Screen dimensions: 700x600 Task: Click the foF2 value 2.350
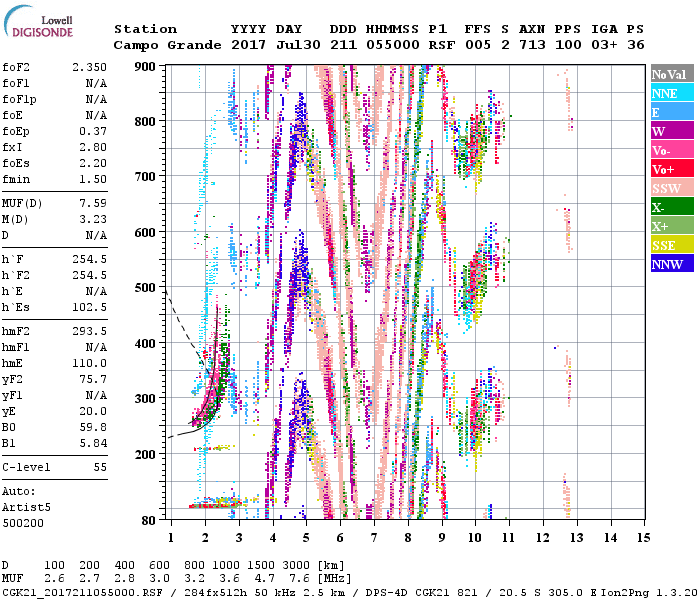(89, 68)
